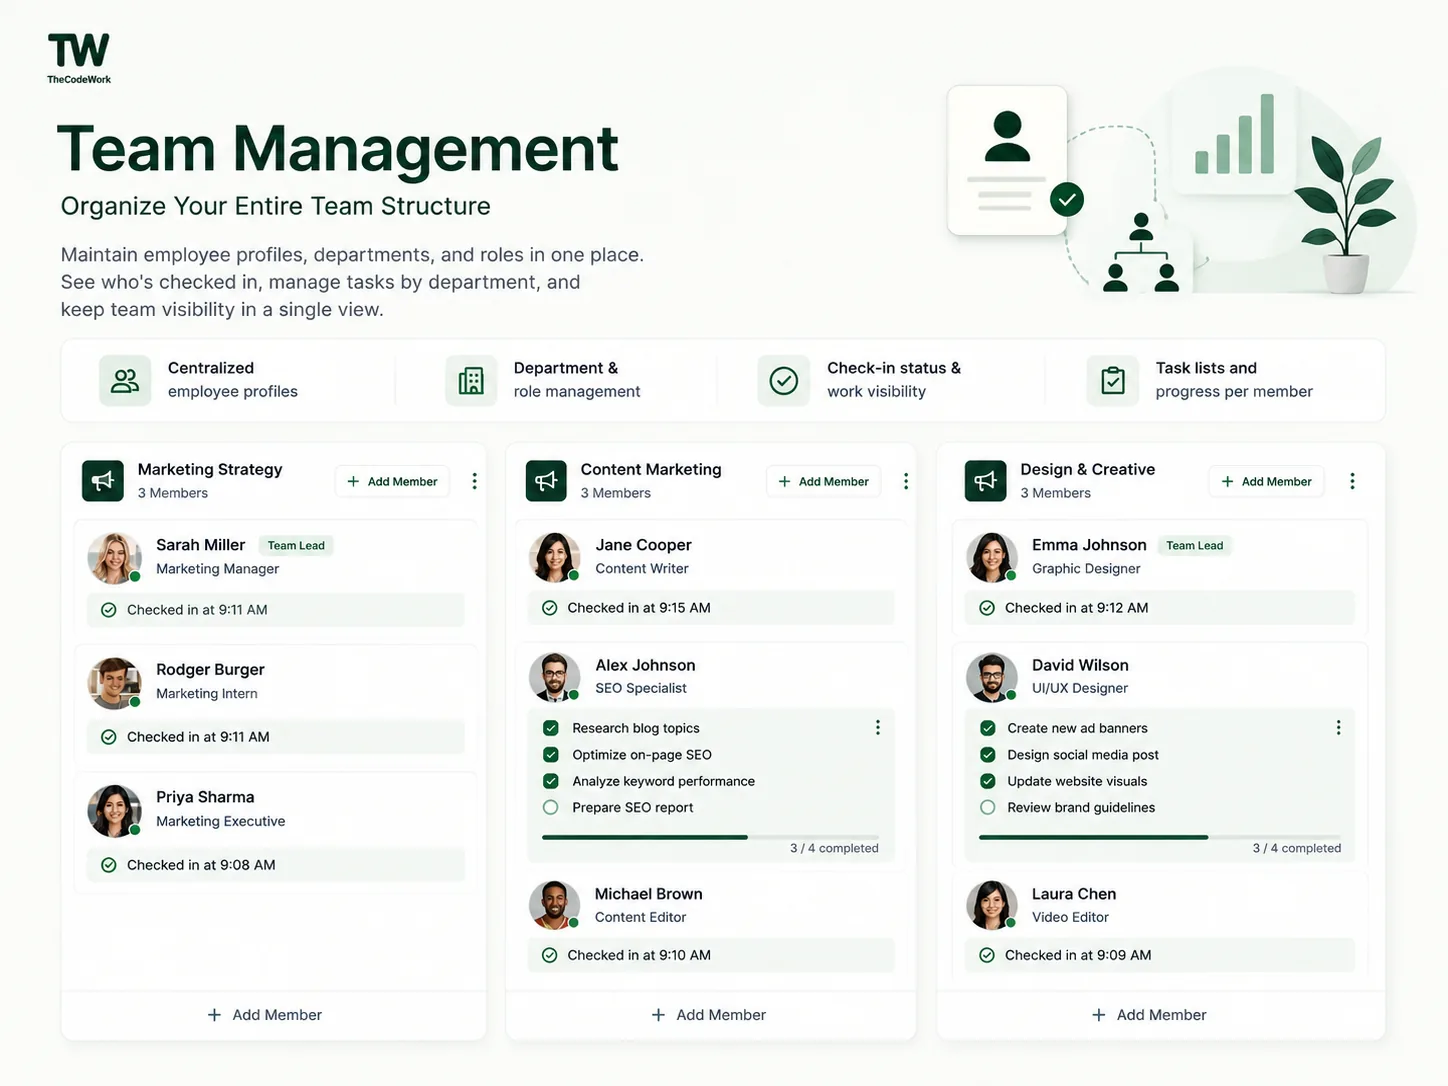1448x1086 pixels.
Task: Click Priya Sharma's avatar photo
Action: (114, 810)
